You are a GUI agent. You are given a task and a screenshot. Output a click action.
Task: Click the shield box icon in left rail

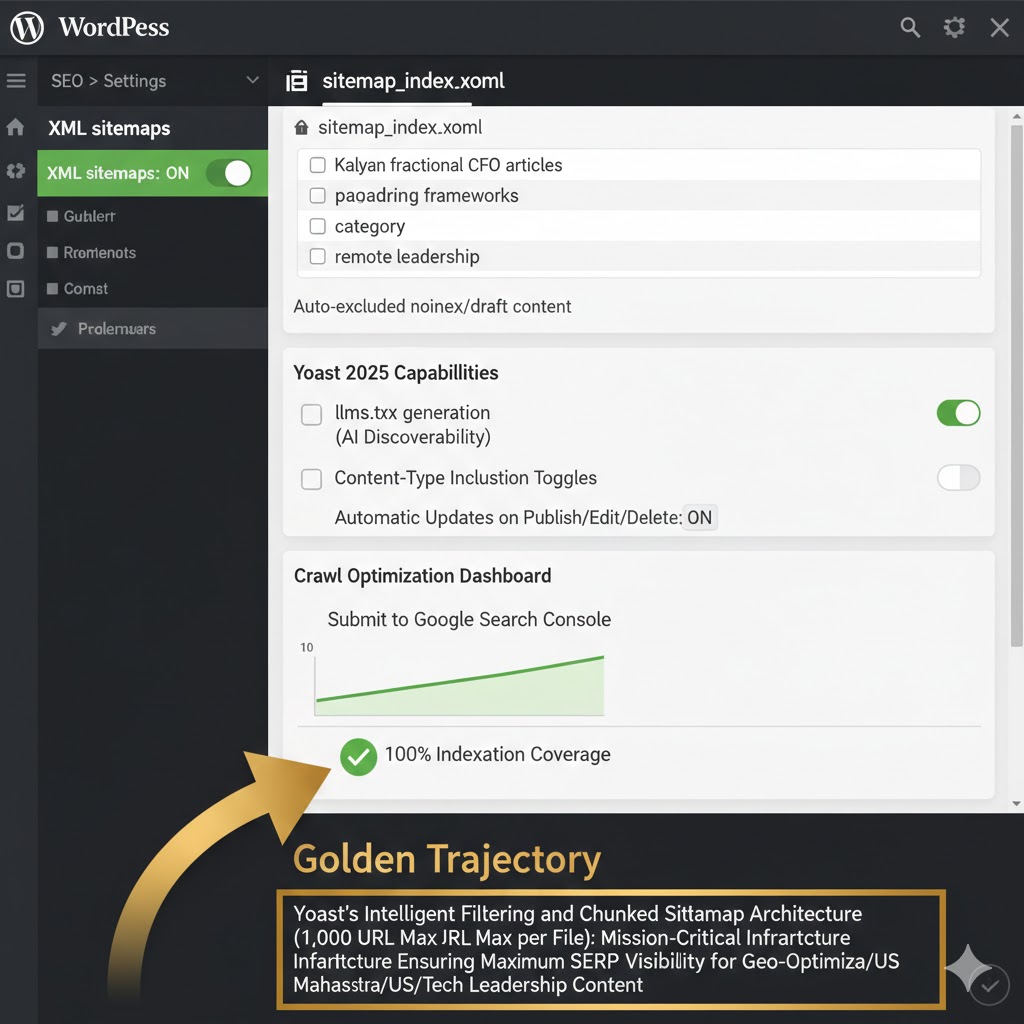(16, 289)
